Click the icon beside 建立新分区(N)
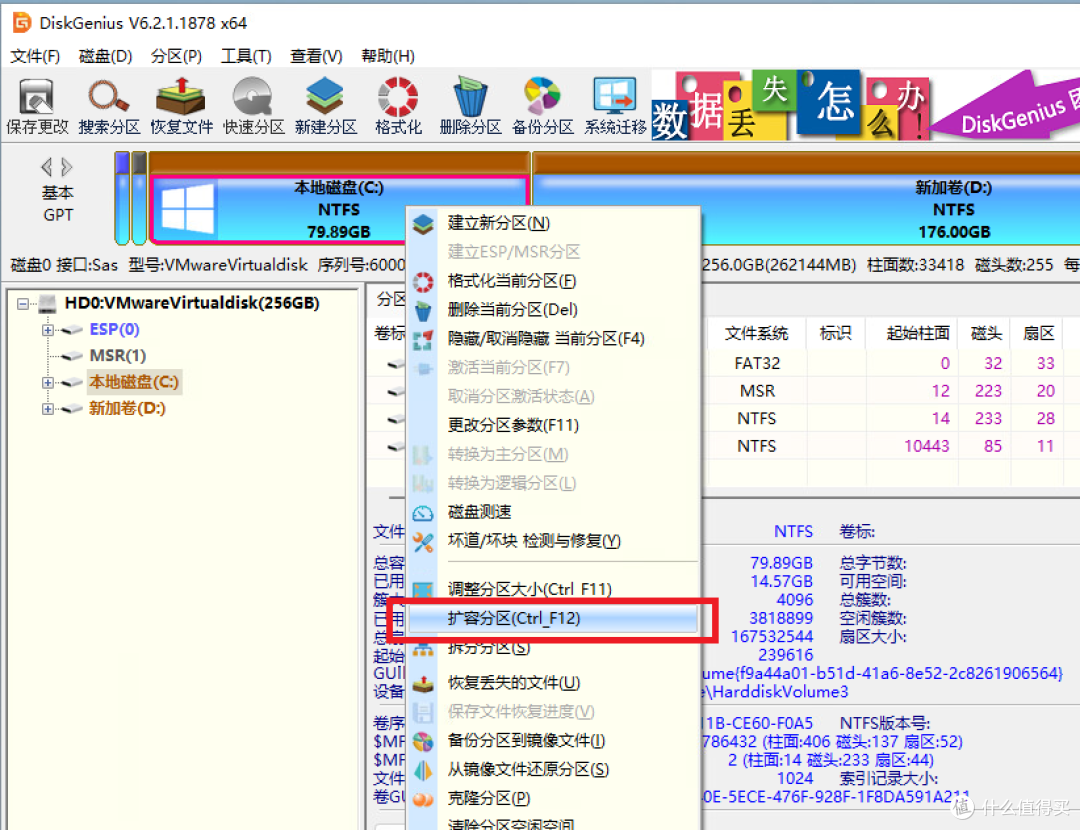 pyautogui.click(x=423, y=223)
